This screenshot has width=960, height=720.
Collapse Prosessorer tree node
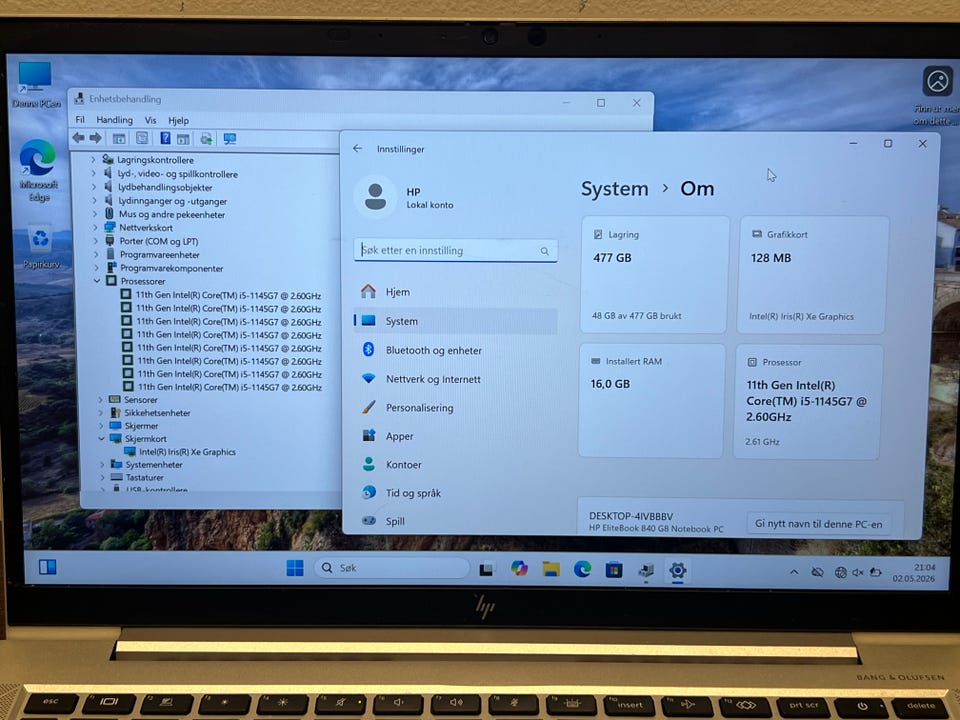(x=97, y=280)
